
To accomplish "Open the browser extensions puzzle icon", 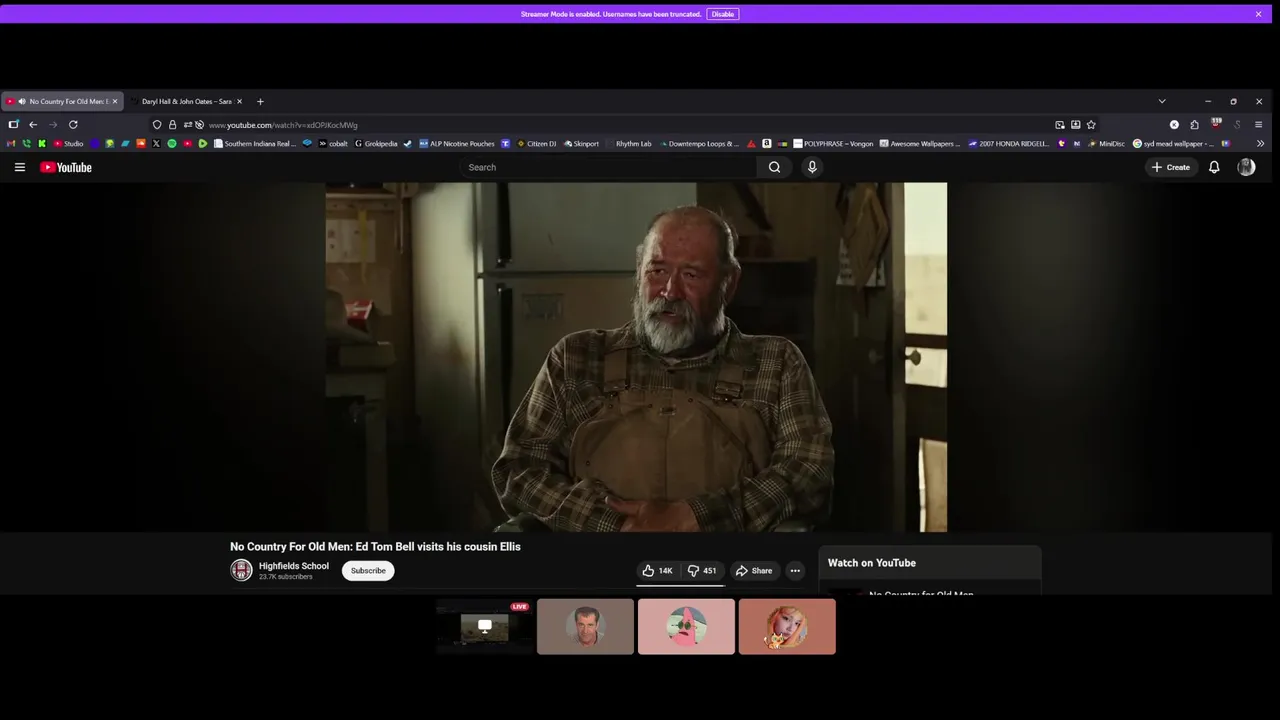I will [1194, 125].
